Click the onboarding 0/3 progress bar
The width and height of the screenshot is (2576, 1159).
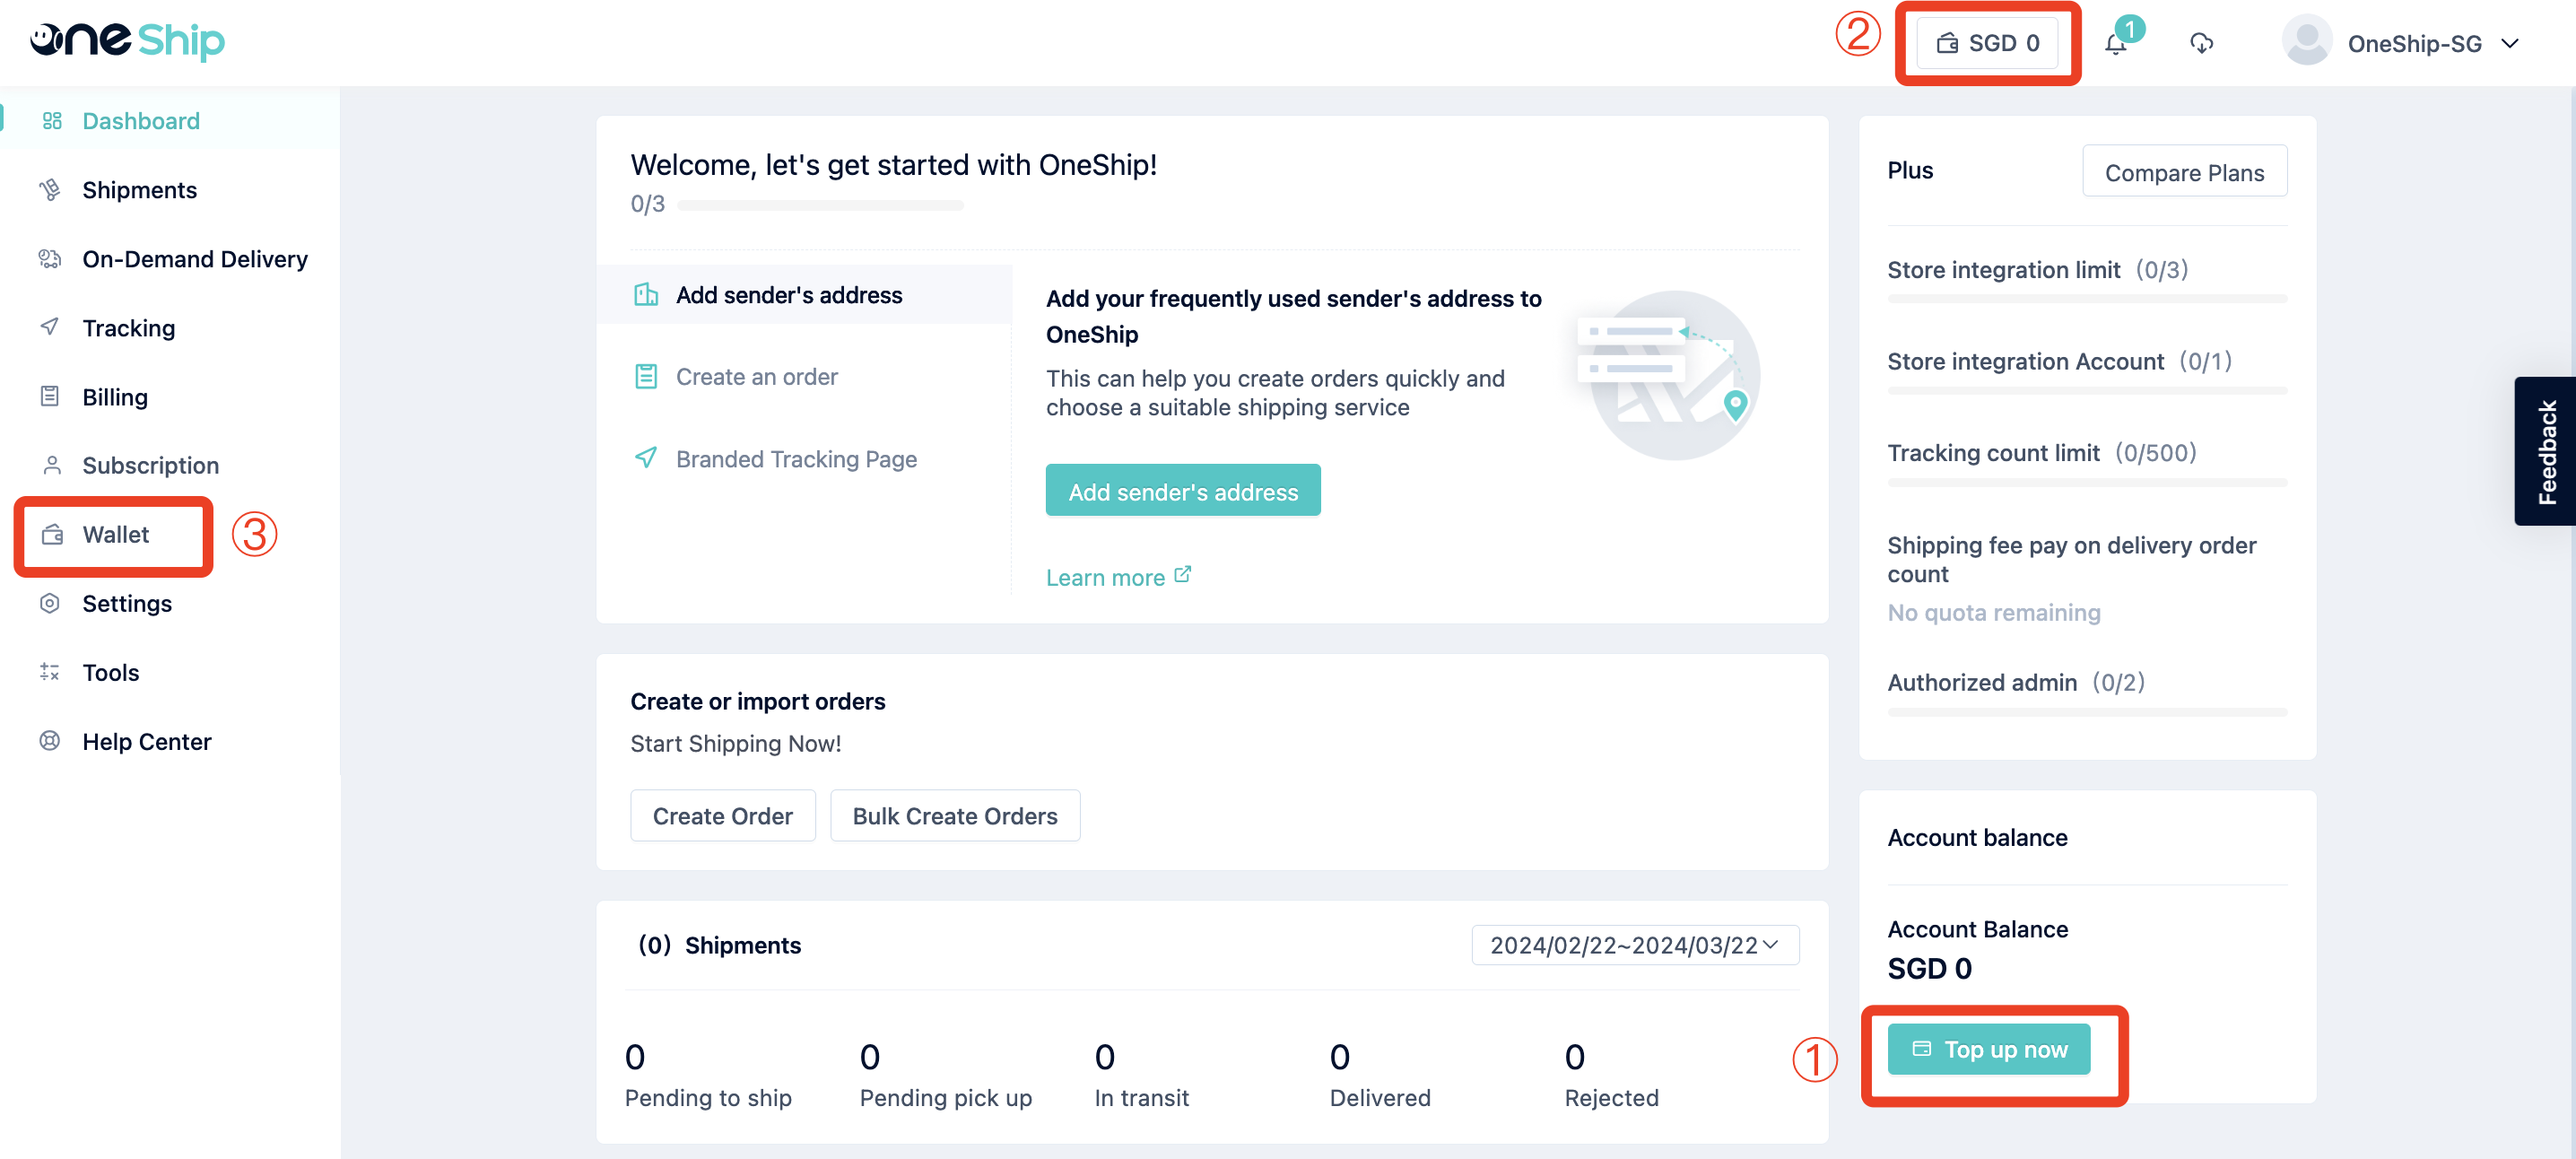tap(820, 205)
